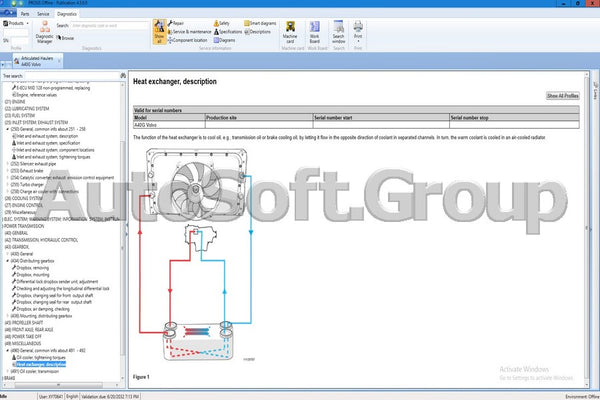Screen dimensions: 600x400
Task: Click the Tree search input field
Action: [x=72, y=76]
